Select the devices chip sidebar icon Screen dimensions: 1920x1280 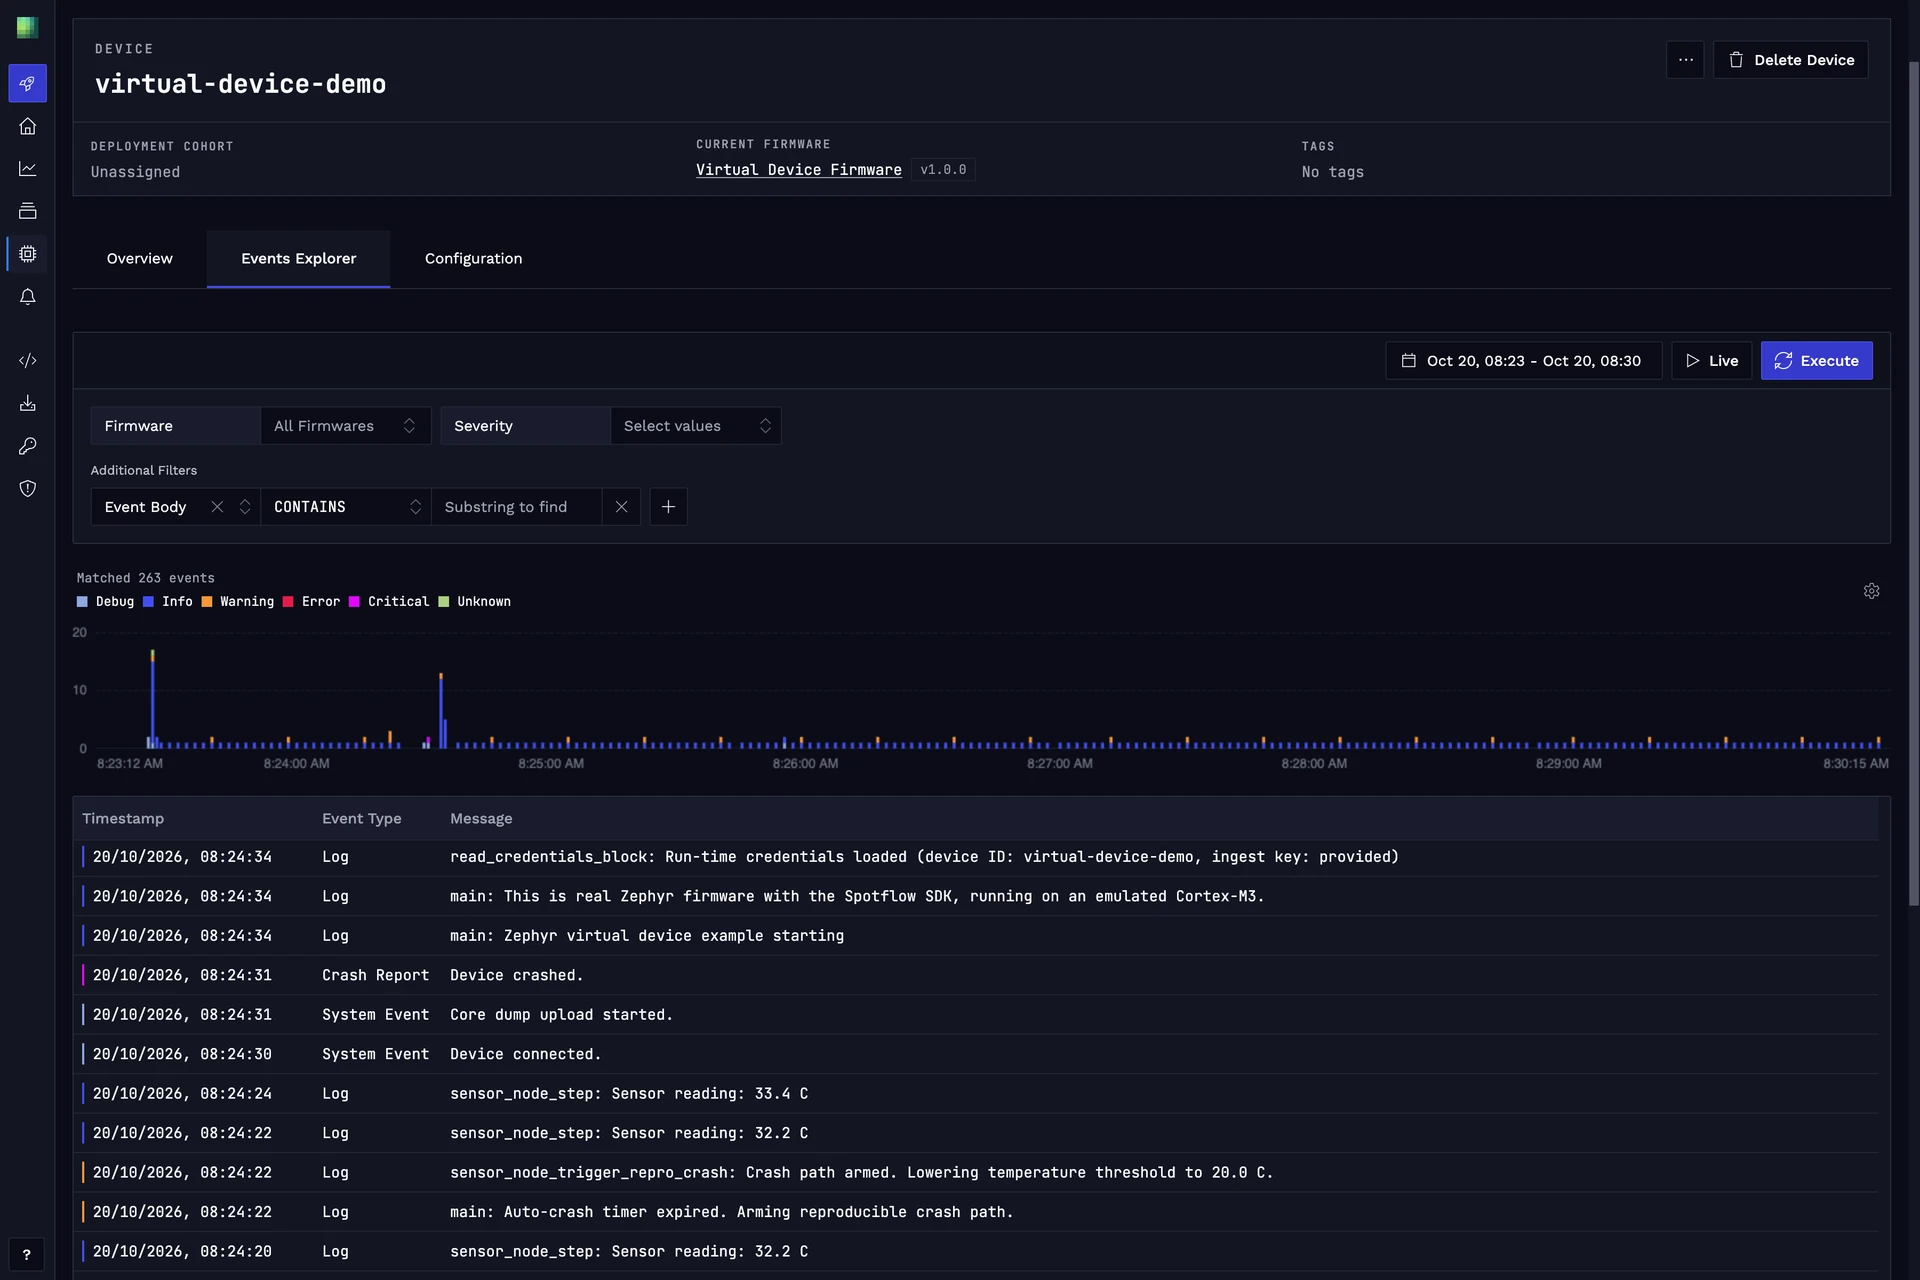point(27,254)
